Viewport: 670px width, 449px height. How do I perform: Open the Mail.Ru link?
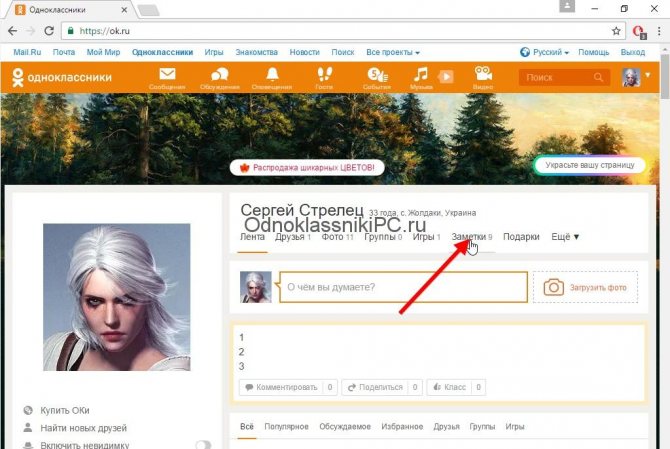coord(27,52)
